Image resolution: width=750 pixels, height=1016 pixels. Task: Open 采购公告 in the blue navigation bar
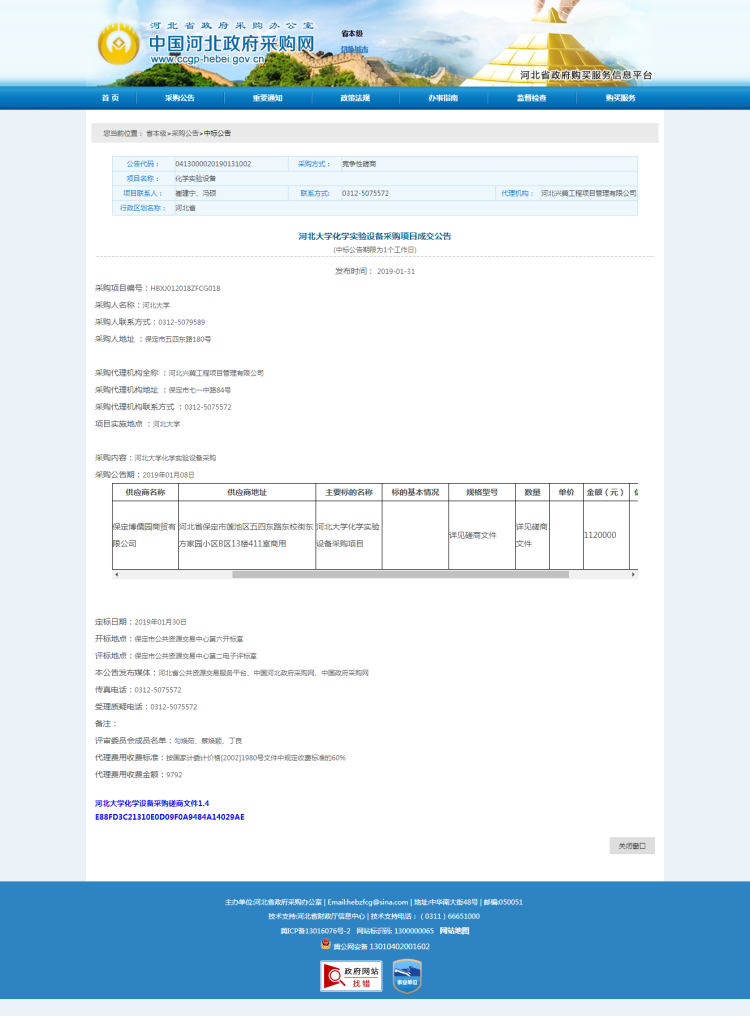180,98
